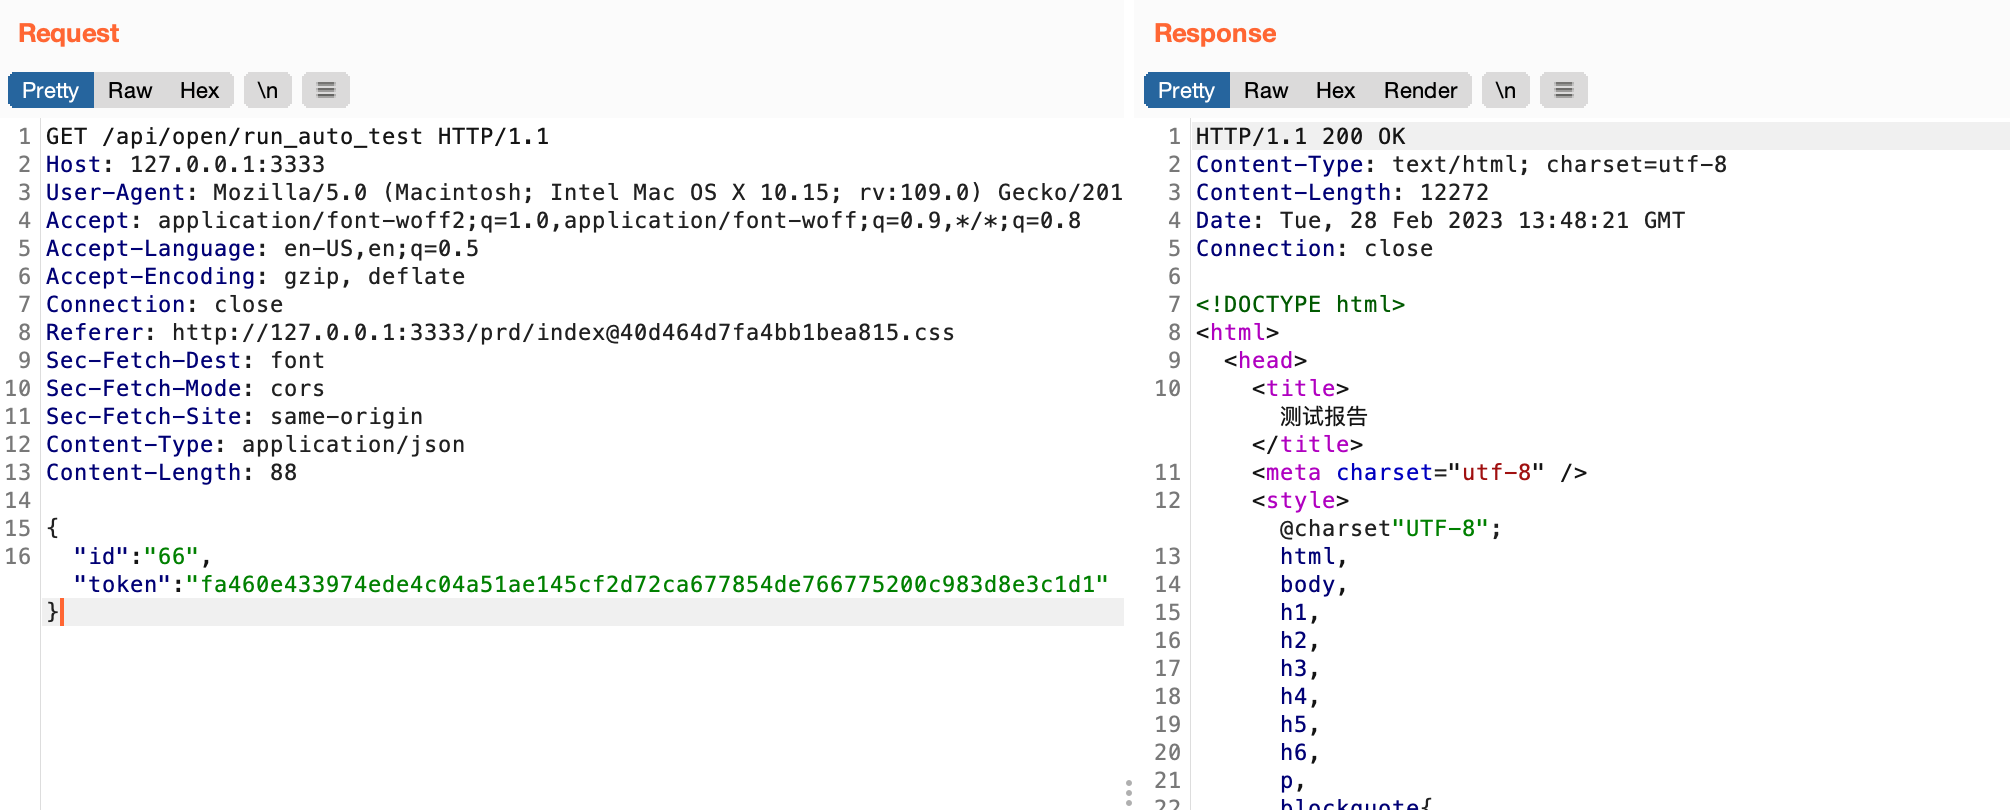The image size is (2010, 810).
Task: Open the Response Render tab
Action: click(x=1420, y=90)
